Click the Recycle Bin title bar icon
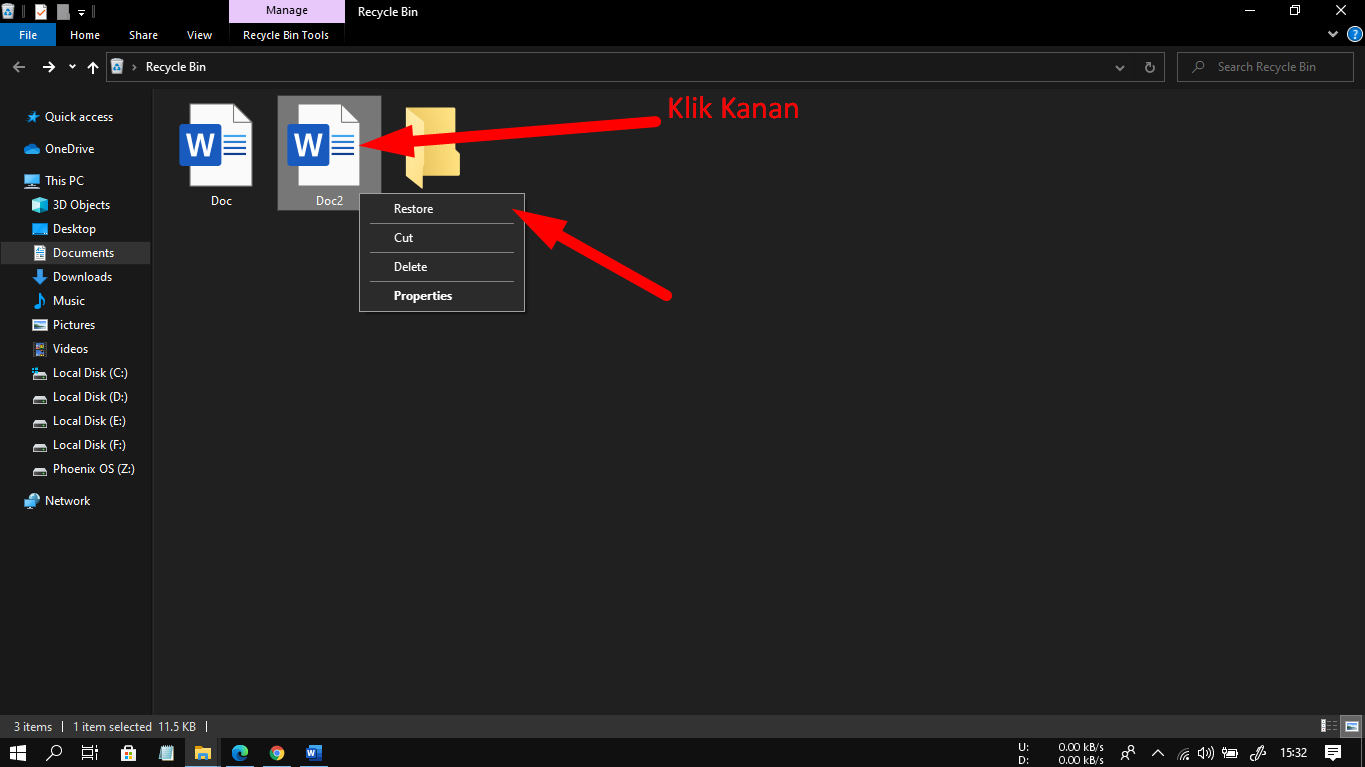 coord(8,12)
